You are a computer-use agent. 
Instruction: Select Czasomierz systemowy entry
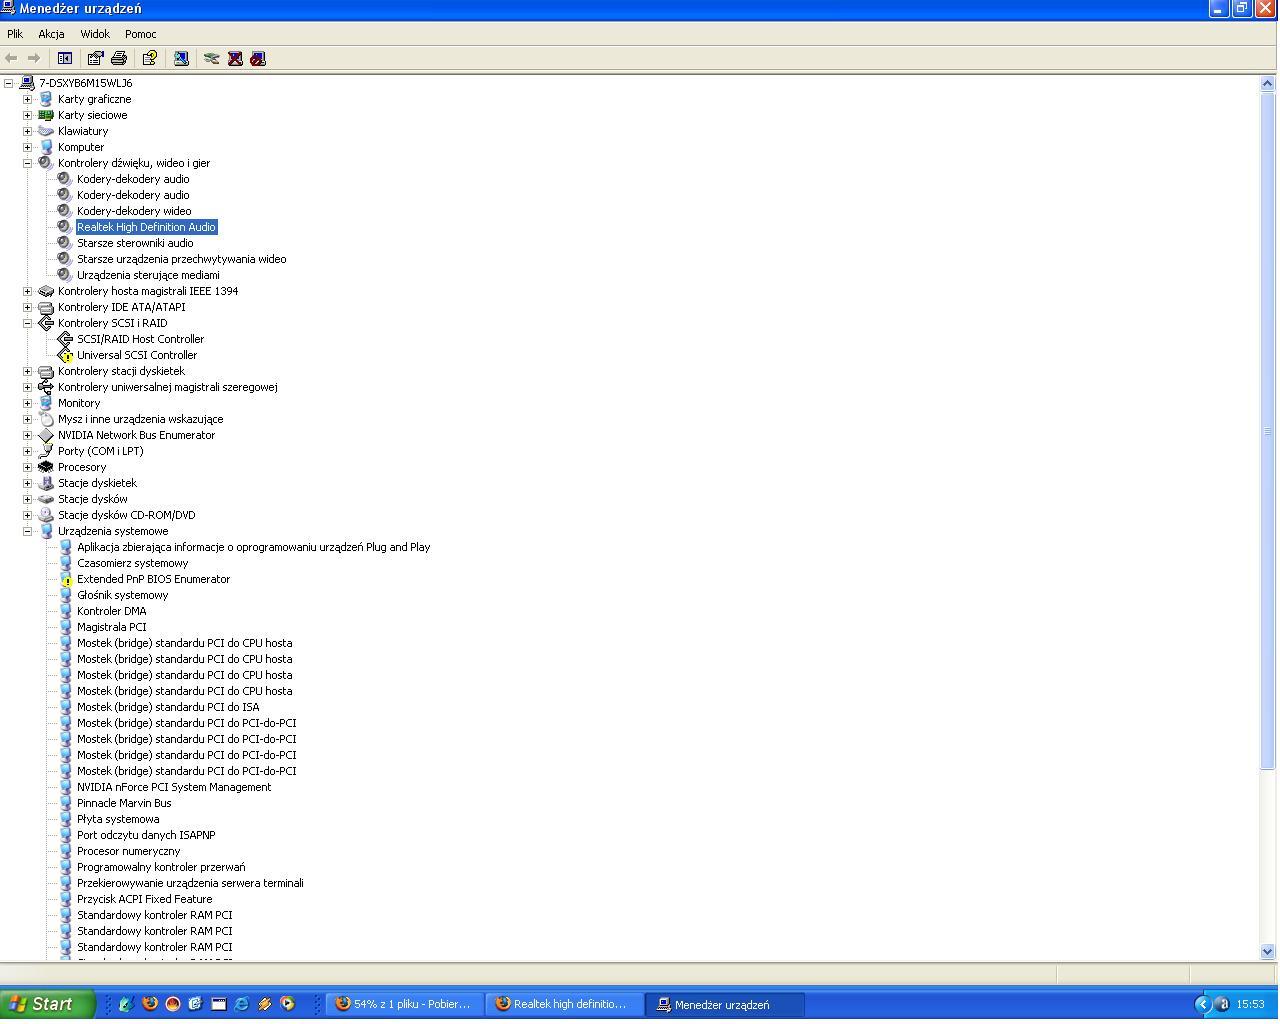(x=133, y=563)
